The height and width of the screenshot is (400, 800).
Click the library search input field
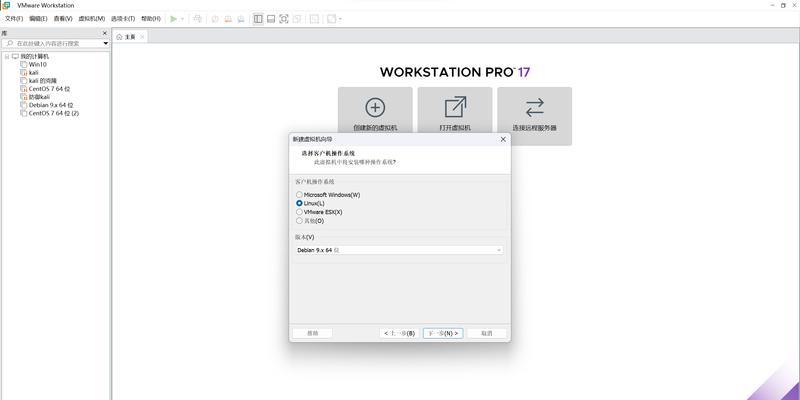(57, 43)
